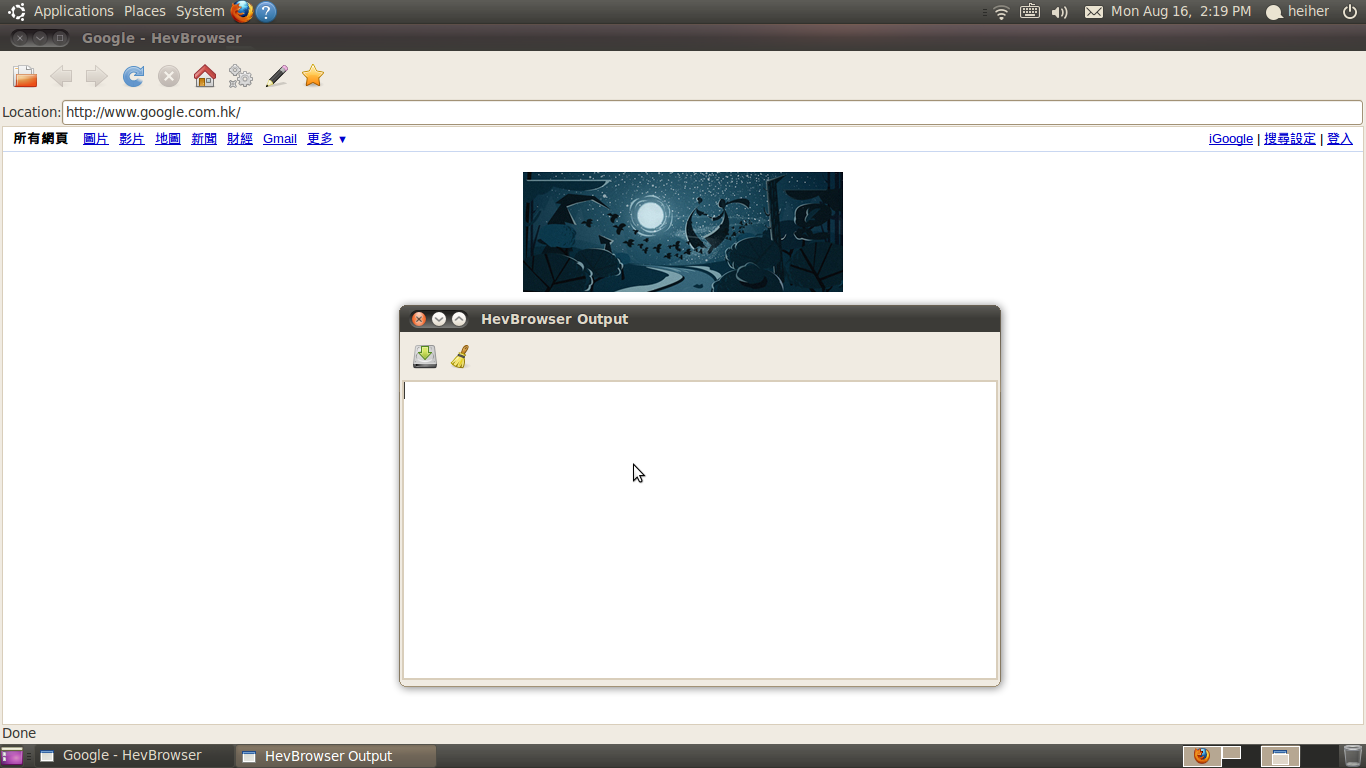The height and width of the screenshot is (768, 1366).
Task: Stop loading with the gray X icon
Action: pos(169,76)
